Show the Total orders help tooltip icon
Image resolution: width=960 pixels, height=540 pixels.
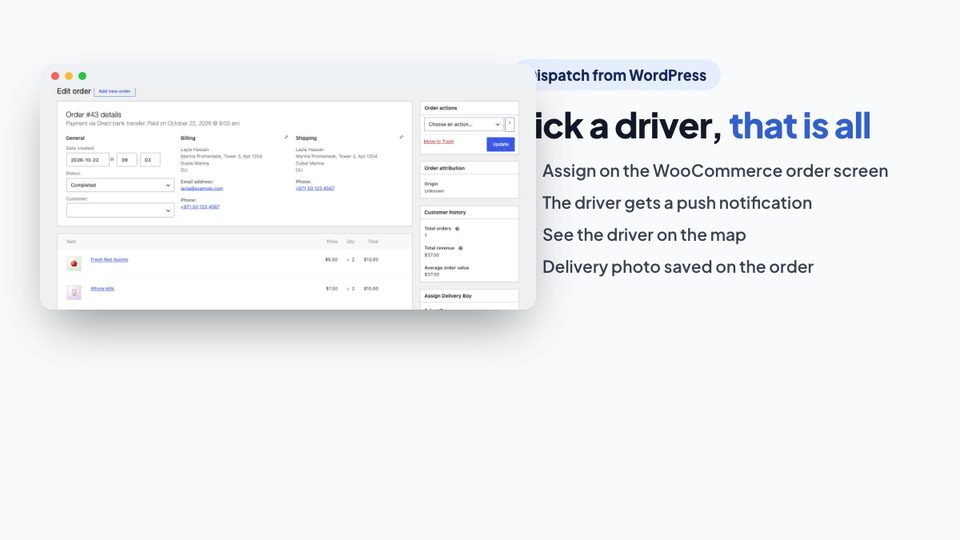click(x=457, y=228)
